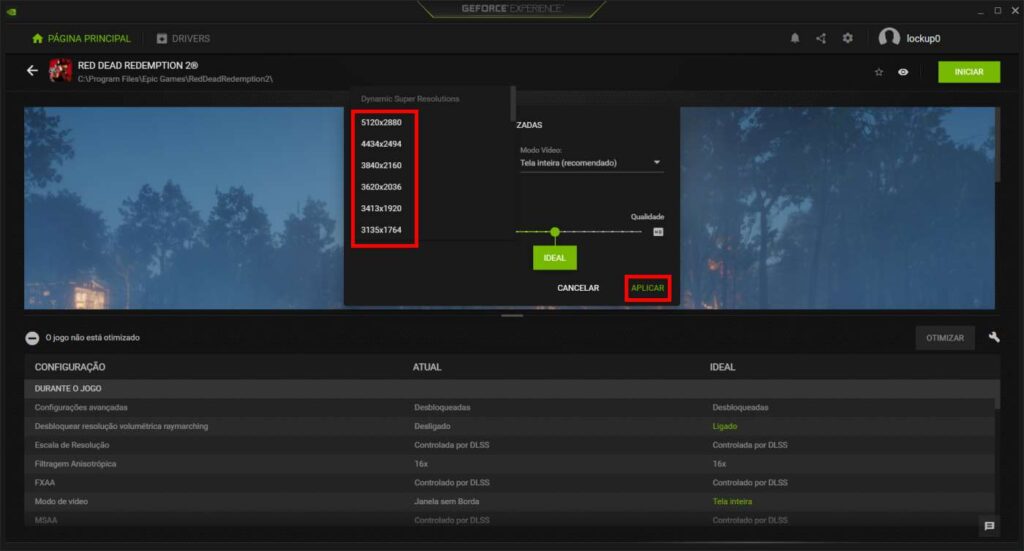The image size is (1024, 551).
Task: Mark the game as favorite with star icon
Action: point(879,72)
